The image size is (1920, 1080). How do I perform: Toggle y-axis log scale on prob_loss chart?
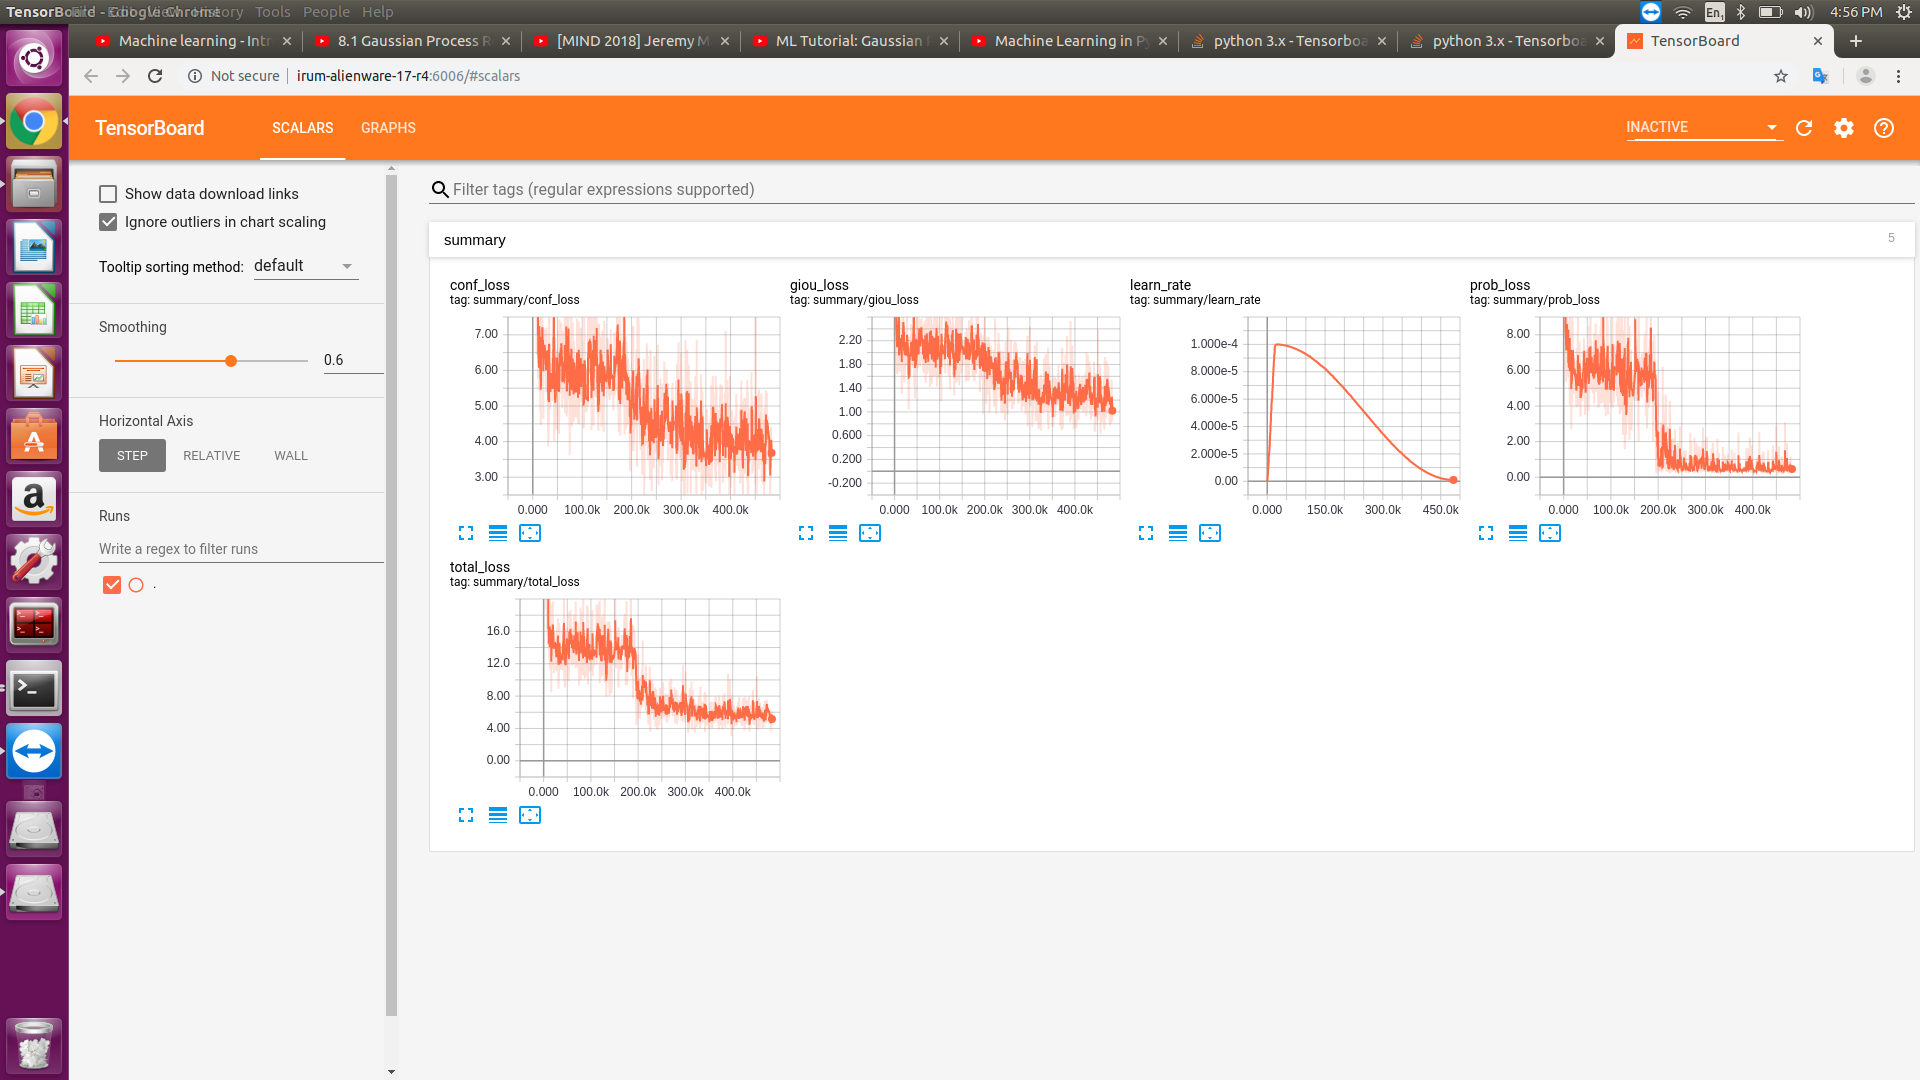(x=1518, y=533)
